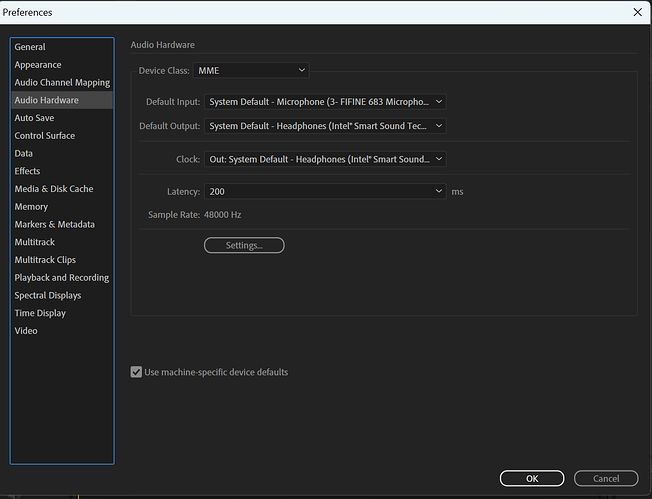This screenshot has width=652, height=499.
Task: Select the Audio Hardware category
Action: [x=62, y=100]
